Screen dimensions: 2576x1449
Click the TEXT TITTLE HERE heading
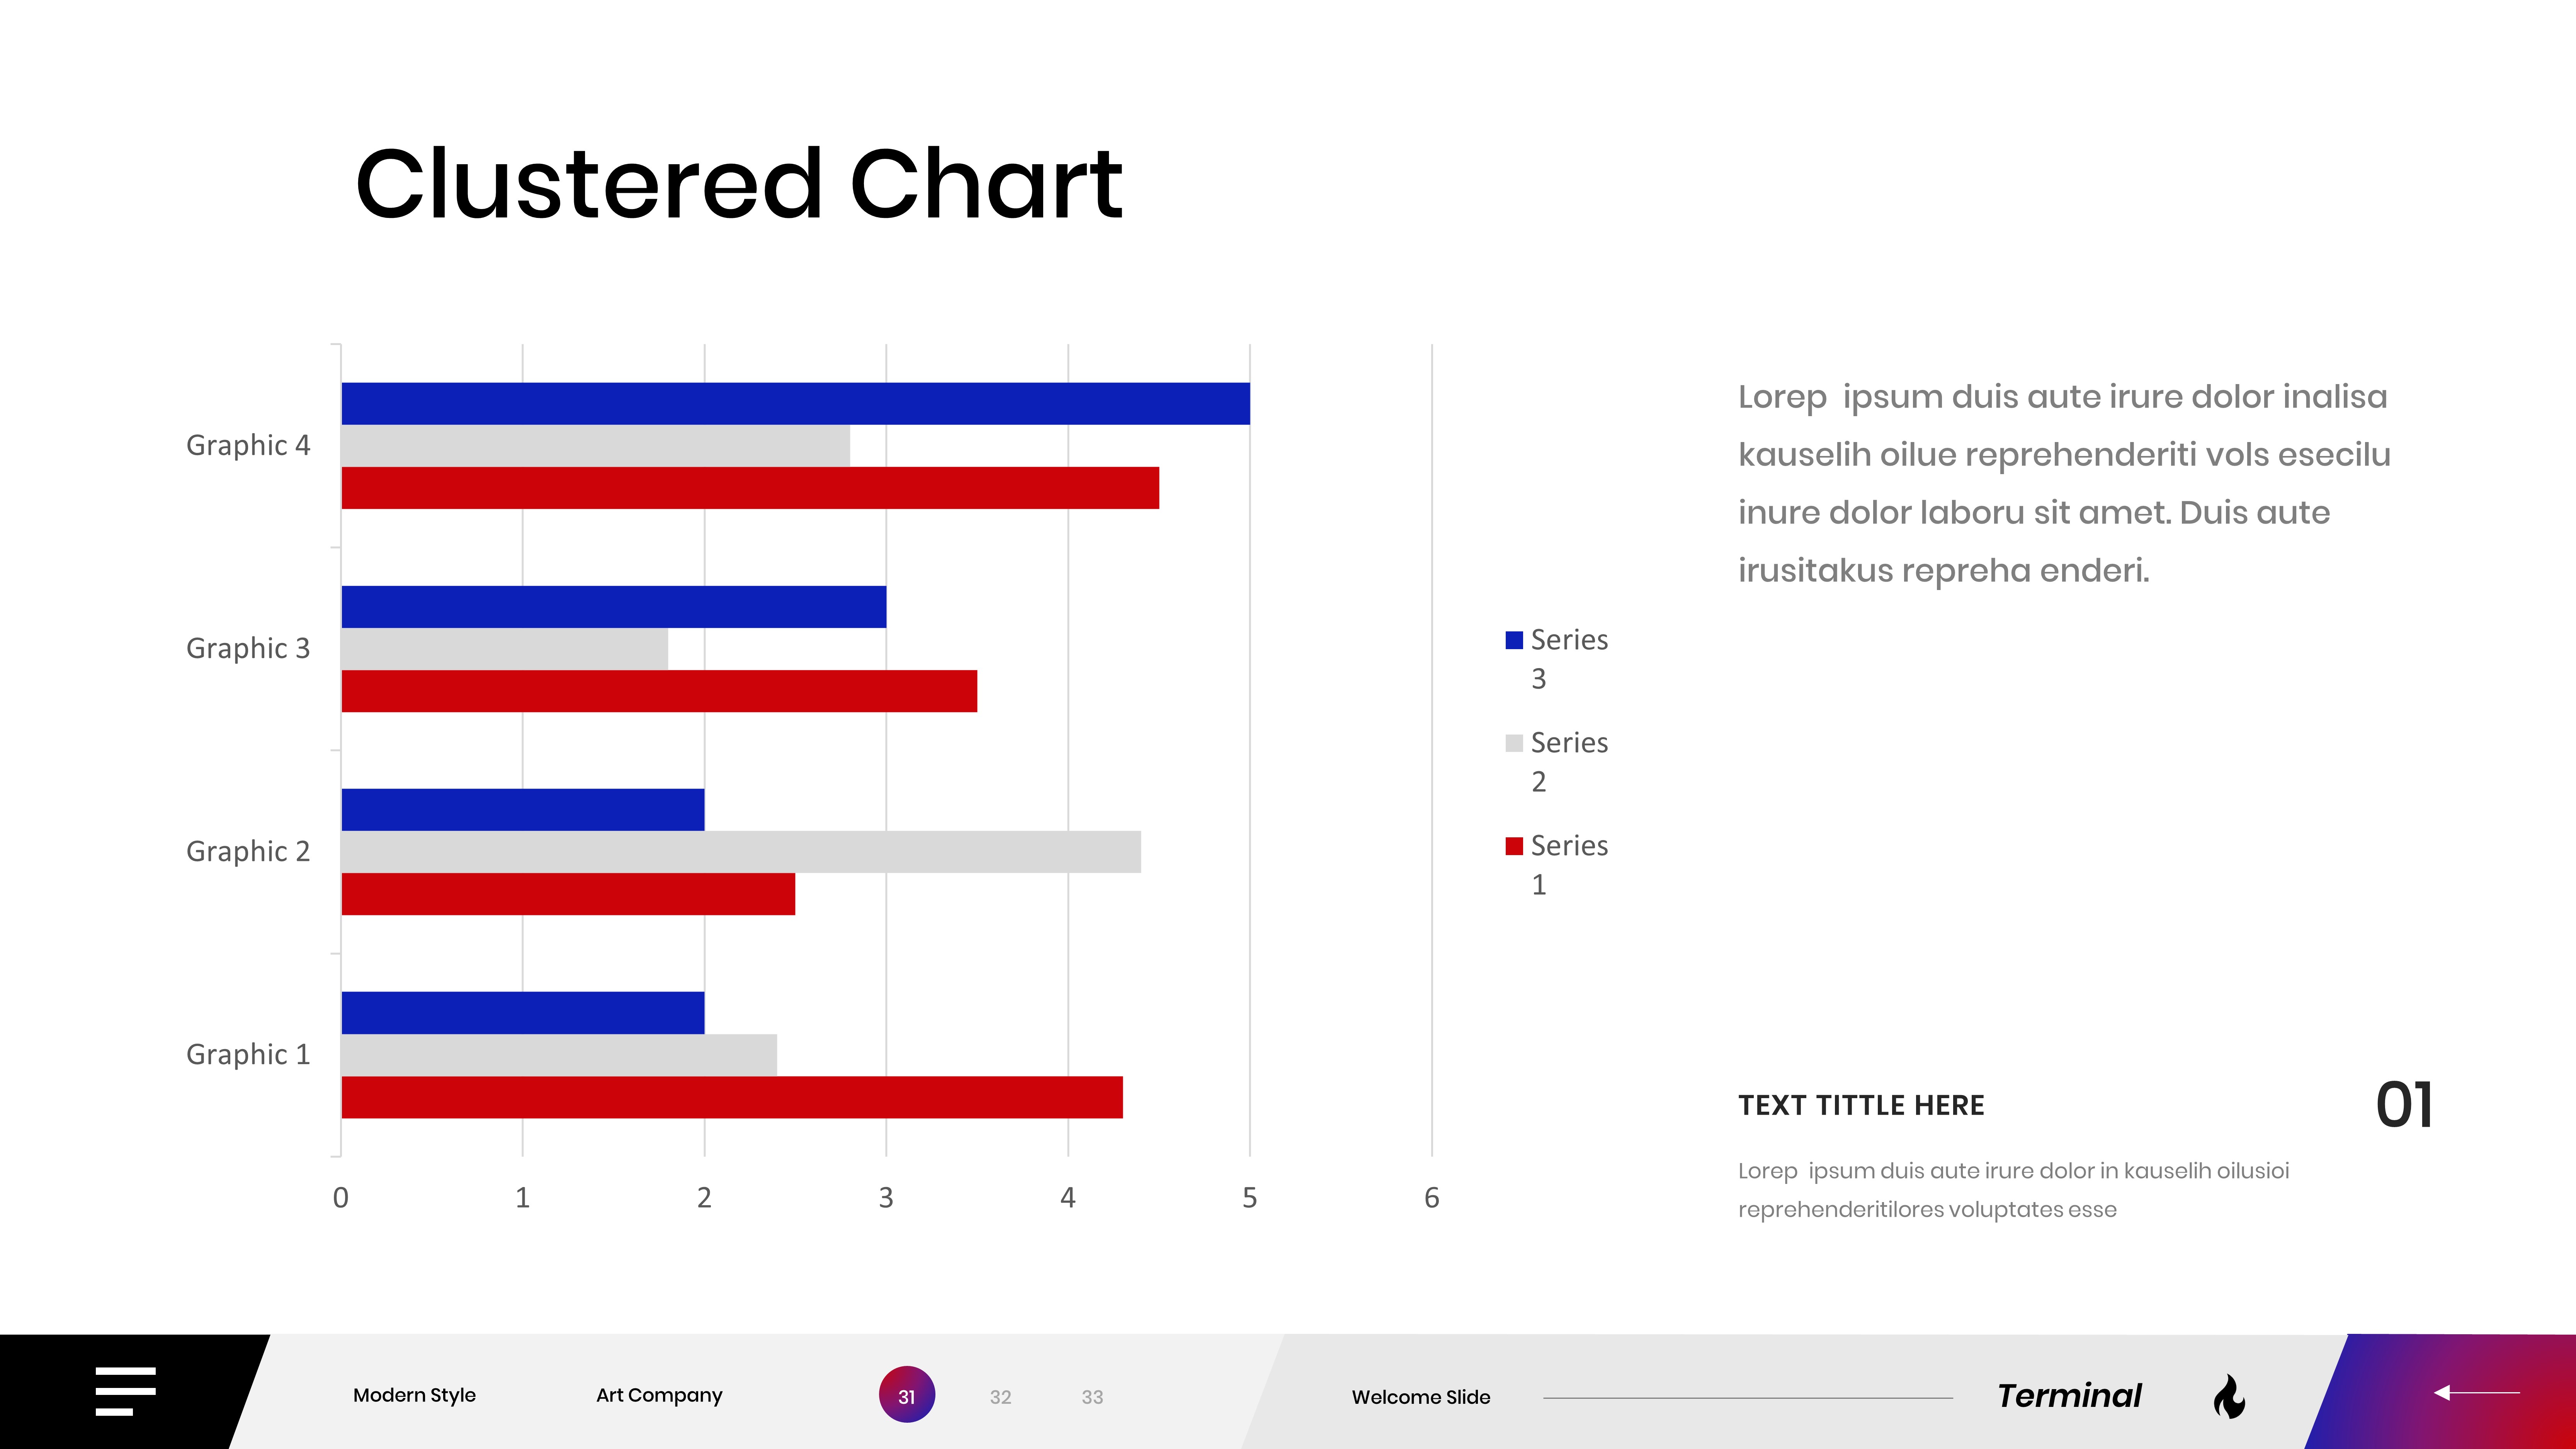tap(1861, 1105)
